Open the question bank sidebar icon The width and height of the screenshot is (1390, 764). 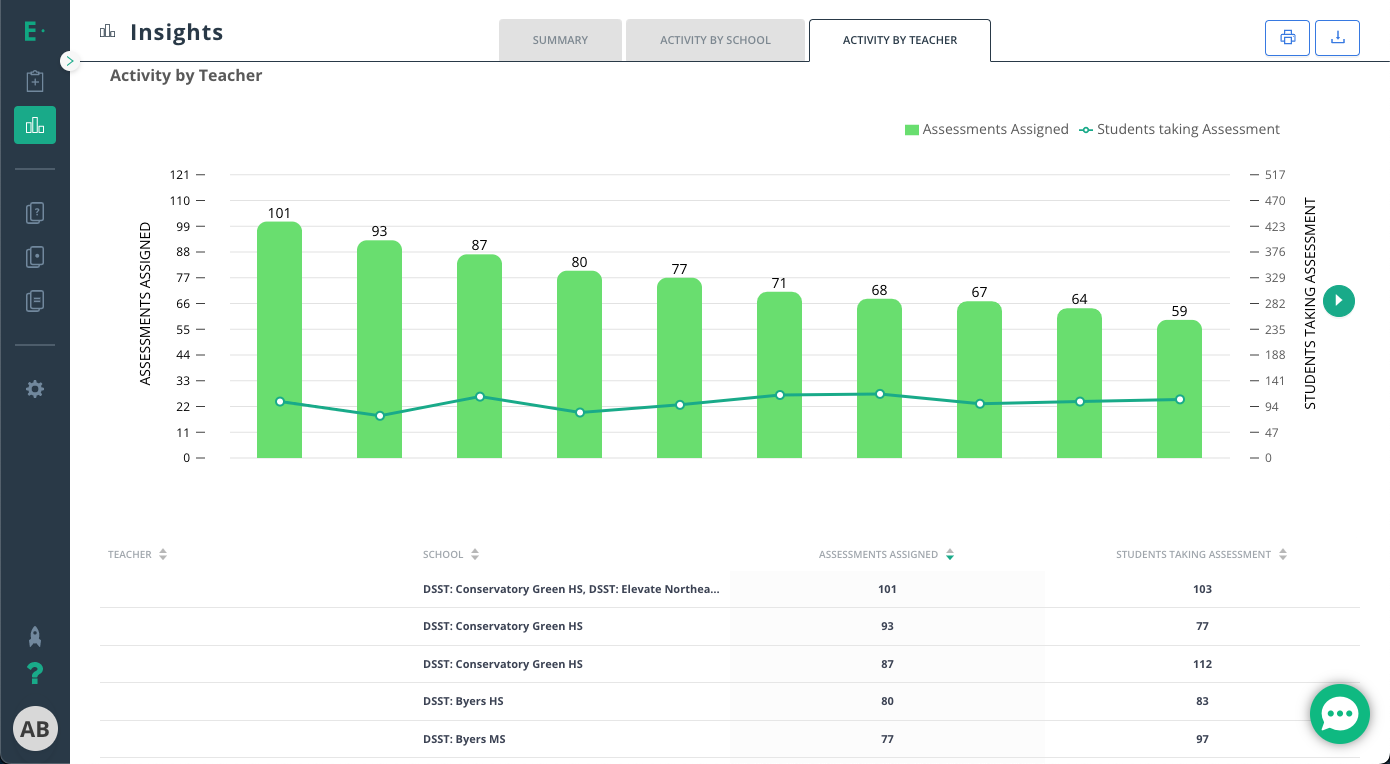[x=35, y=213]
